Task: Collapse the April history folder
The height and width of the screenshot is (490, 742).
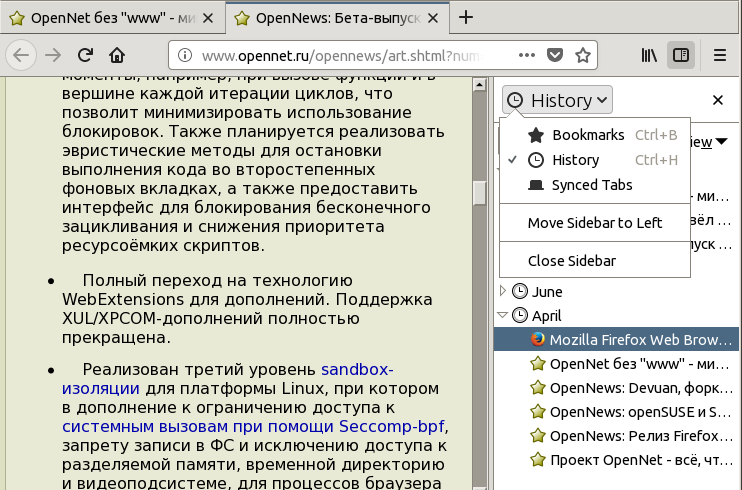Action: coord(504,315)
